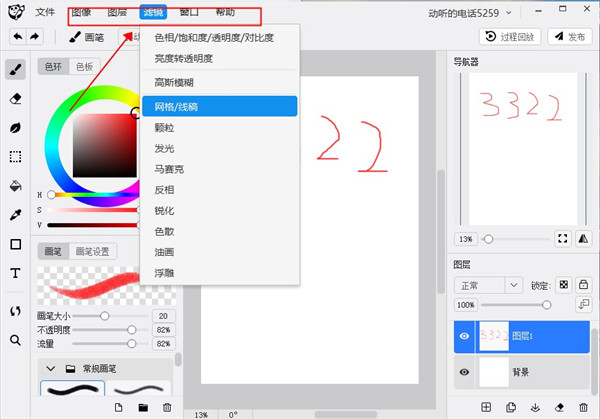Choose 颗粒 filter

pyautogui.click(x=219, y=128)
